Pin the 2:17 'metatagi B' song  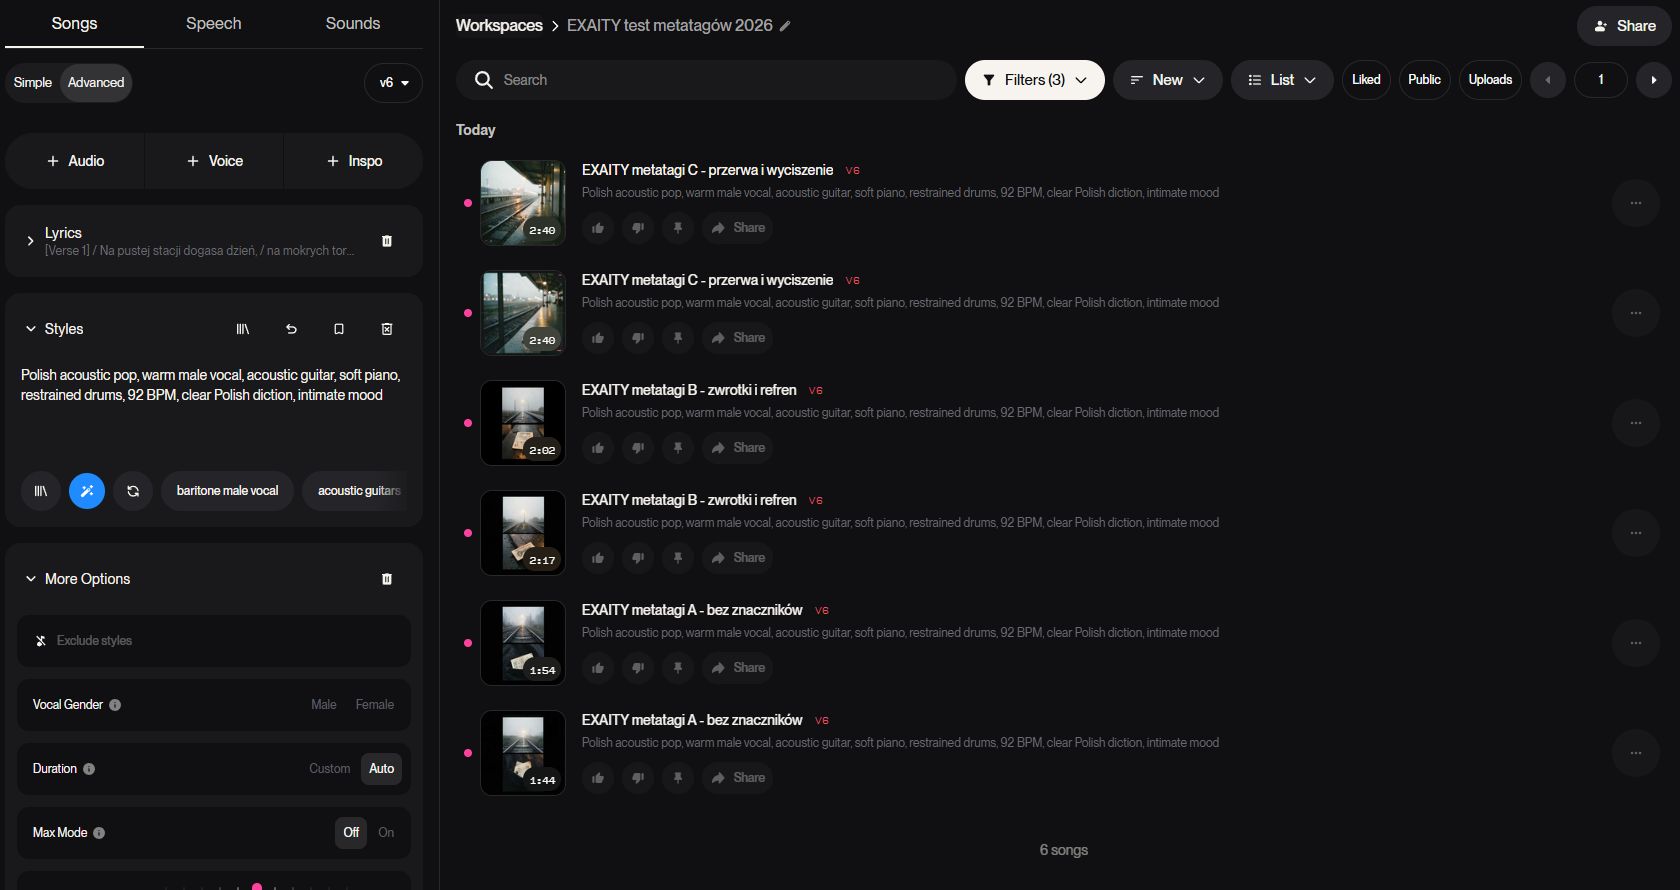click(678, 558)
